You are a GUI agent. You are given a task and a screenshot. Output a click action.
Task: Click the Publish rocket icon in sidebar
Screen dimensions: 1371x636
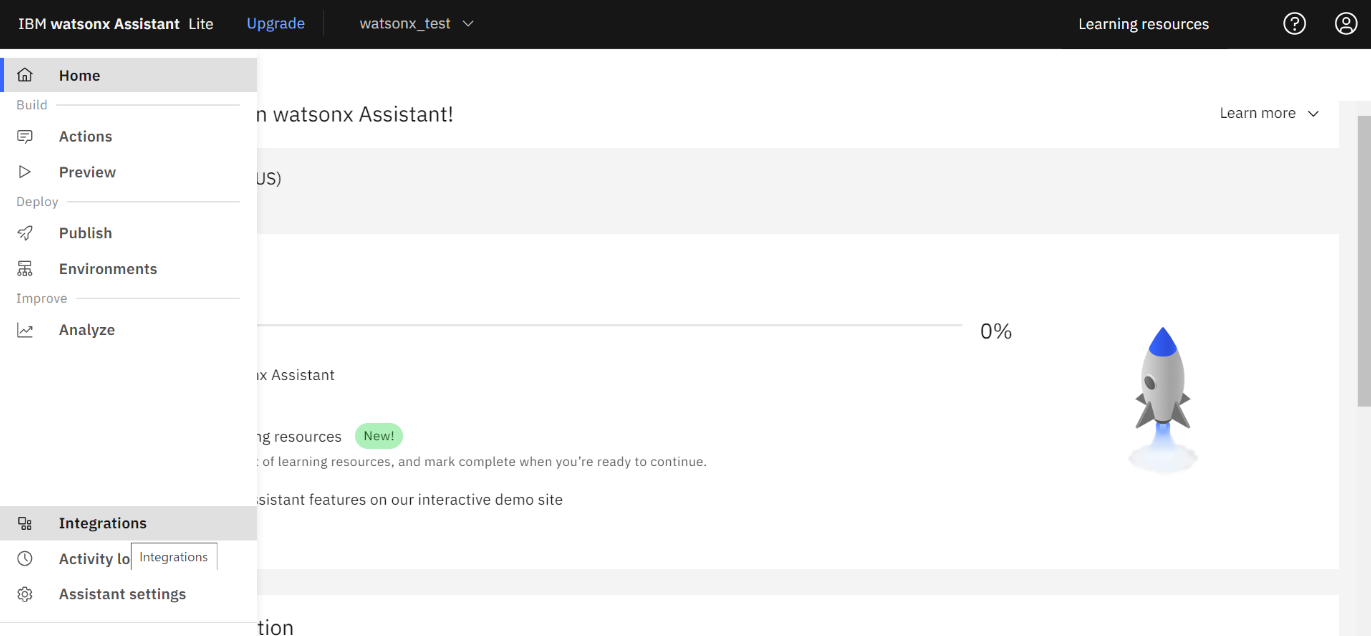click(x=25, y=233)
